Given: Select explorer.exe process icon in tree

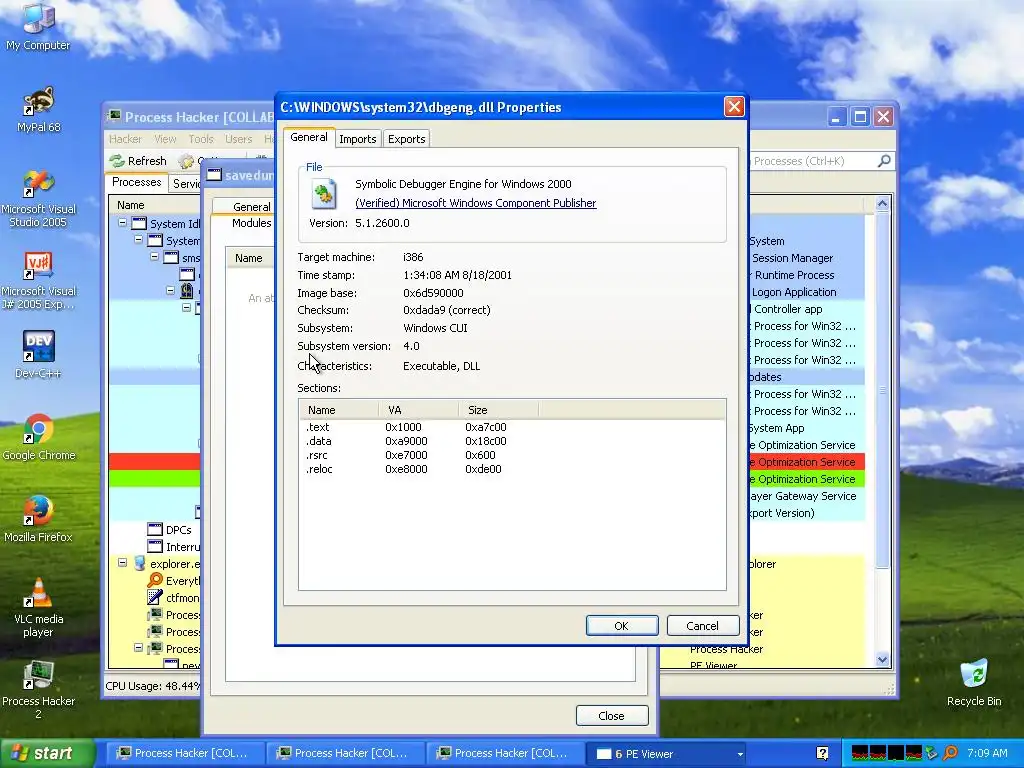Looking at the screenshot, I should [139, 564].
